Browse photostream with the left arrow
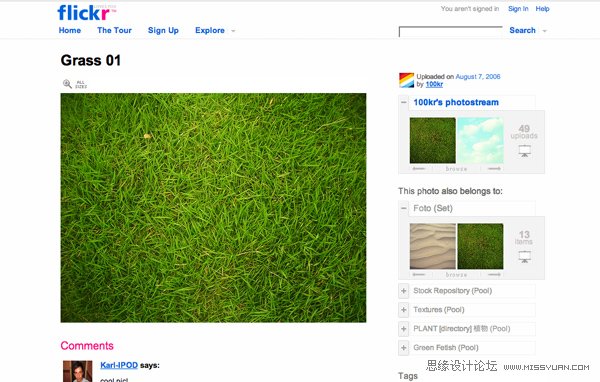 coord(419,168)
